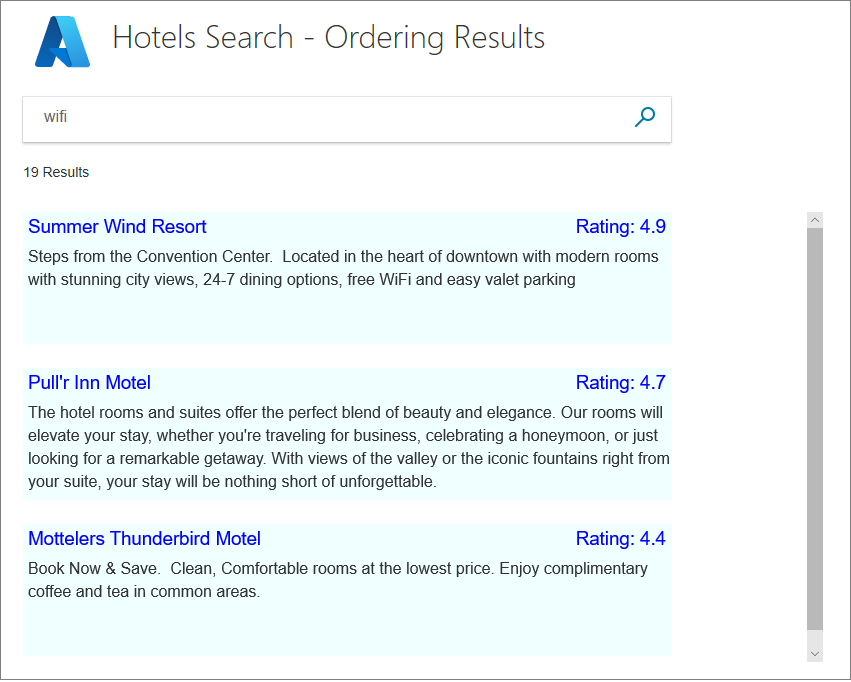This screenshot has width=851, height=682.
Task: Click the scrollbar down arrow
Action: tap(815, 651)
